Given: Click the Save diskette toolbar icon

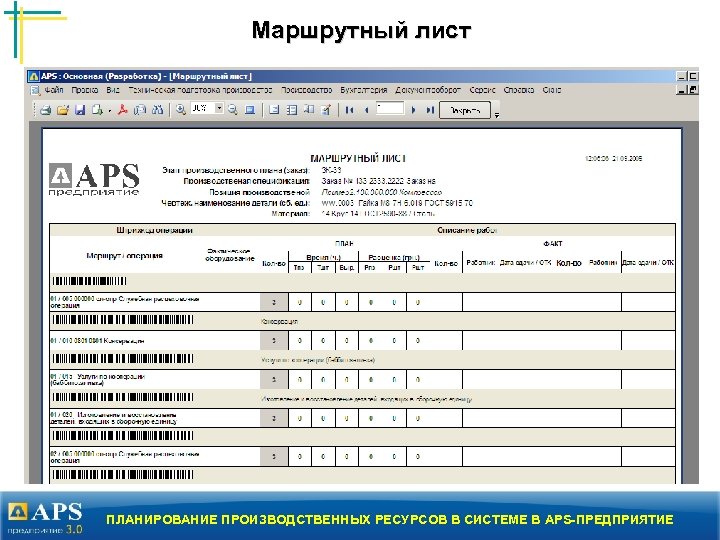Looking at the screenshot, I should coord(80,110).
